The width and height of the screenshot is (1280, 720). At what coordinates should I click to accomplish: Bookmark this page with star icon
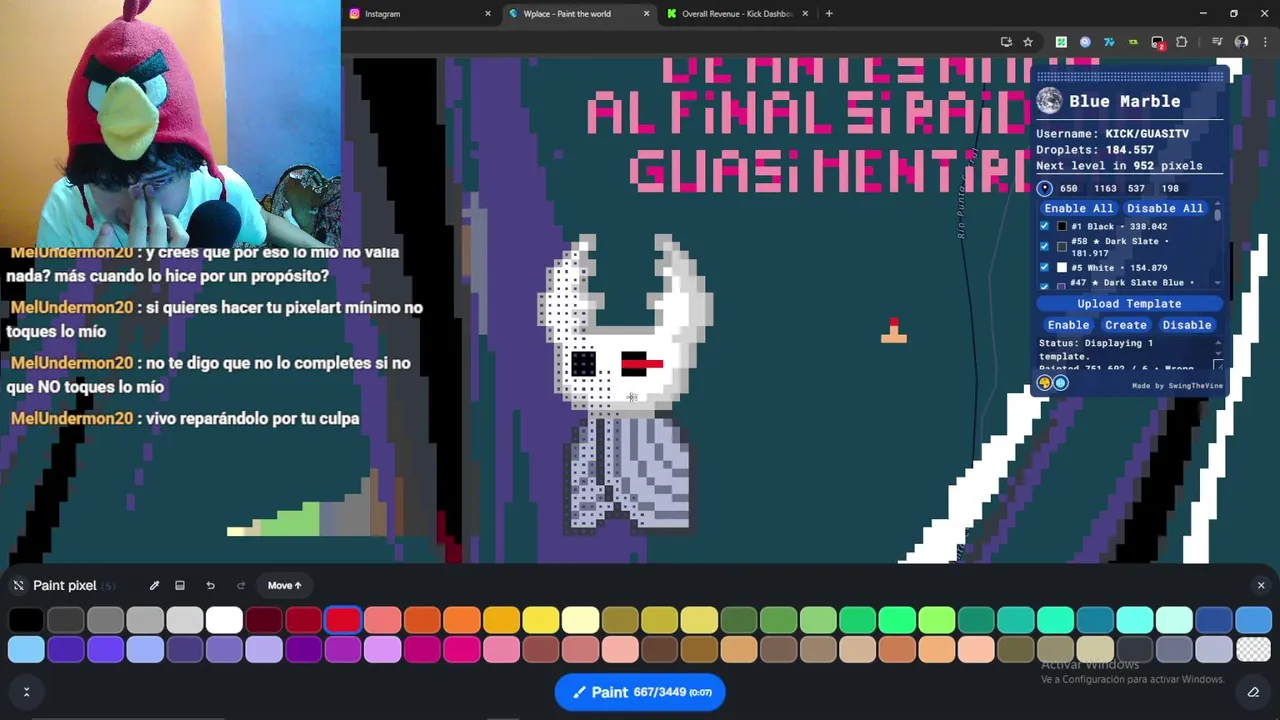[1028, 42]
